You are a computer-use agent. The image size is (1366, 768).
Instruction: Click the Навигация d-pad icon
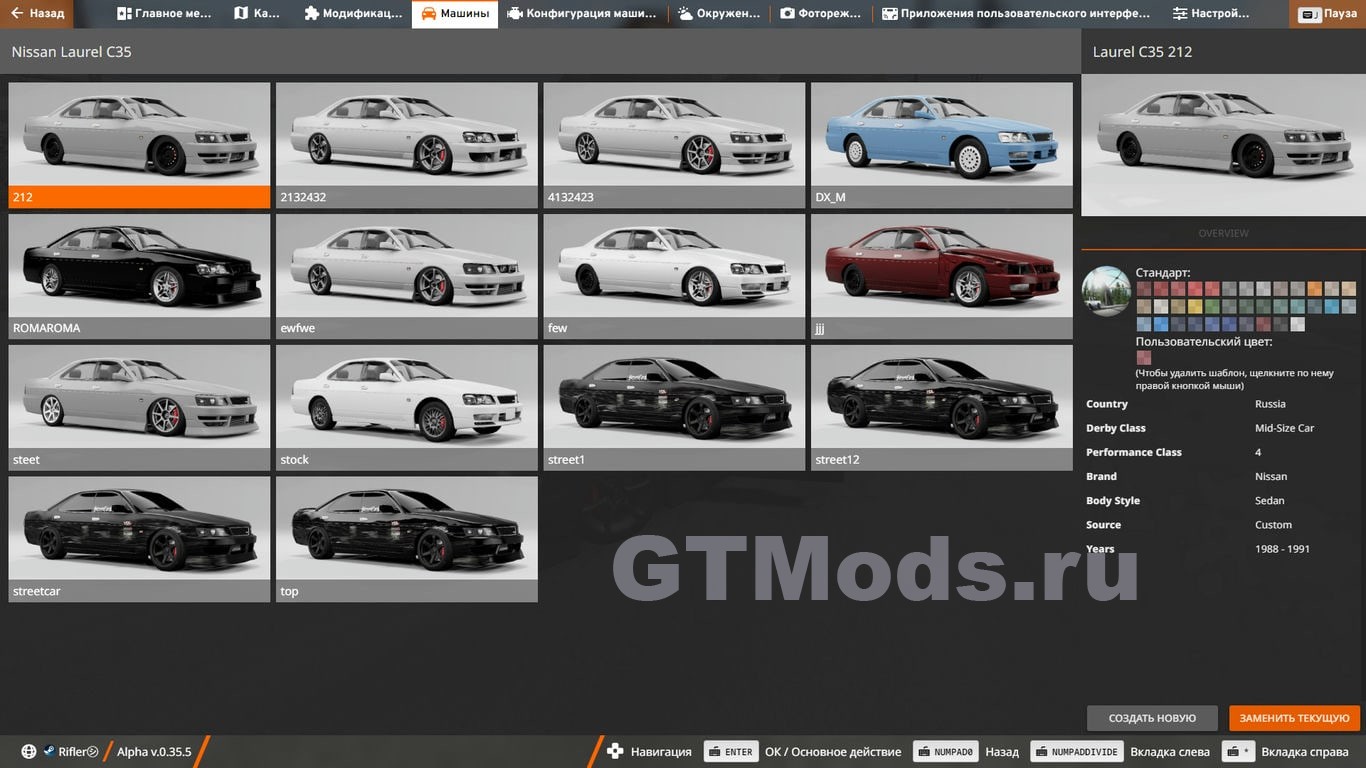click(x=615, y=751)
